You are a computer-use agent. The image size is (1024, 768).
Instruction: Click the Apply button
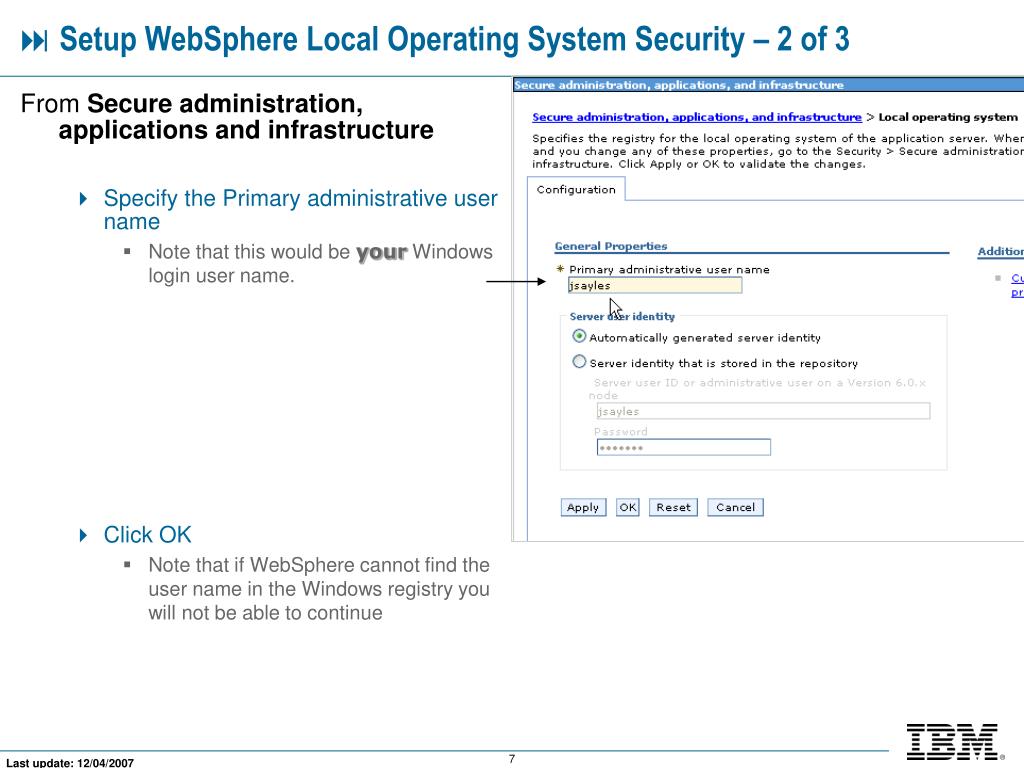point(583,507)
